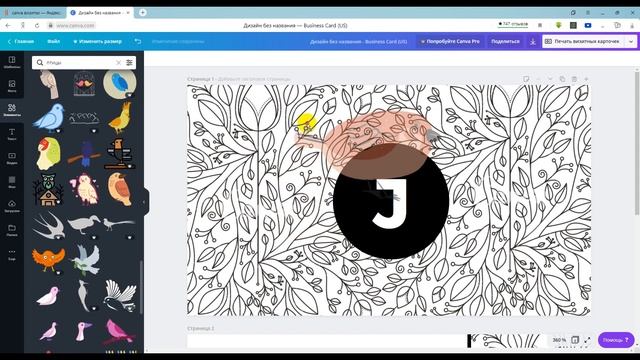
Task: Go back to Home (Главная)
Action: tap(20, 41)
